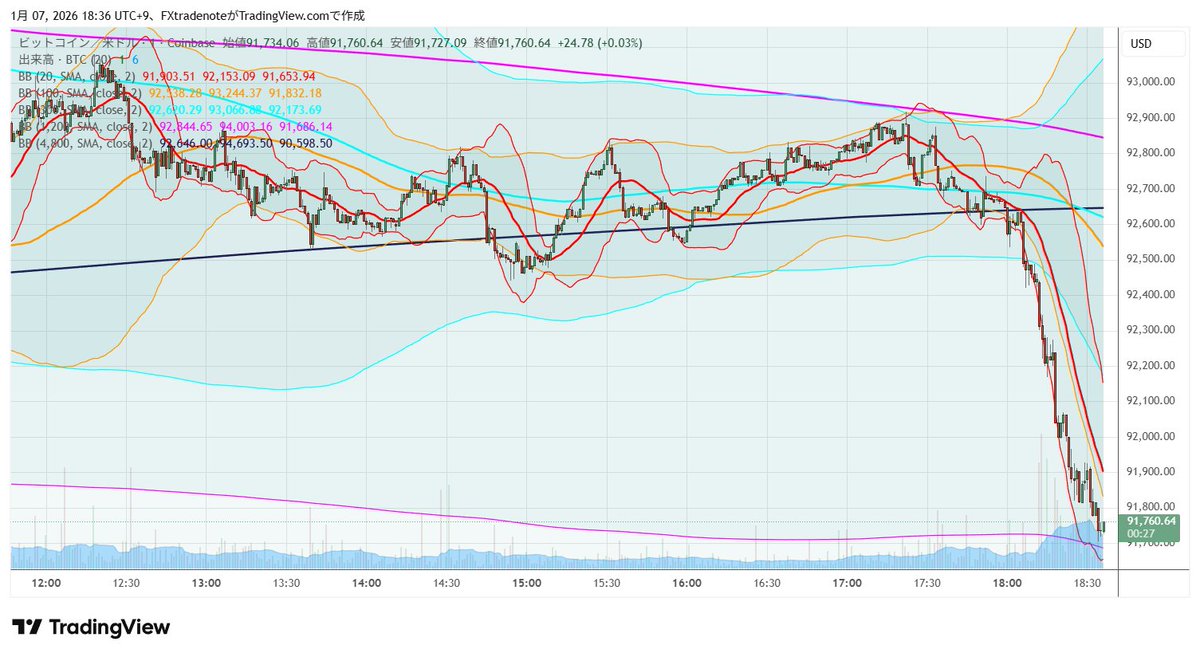Image resolution: width=1200 pixels, height=657 pixels.
Task: Click the red 92,153.09 upper band value
Action: click(228, 76)
